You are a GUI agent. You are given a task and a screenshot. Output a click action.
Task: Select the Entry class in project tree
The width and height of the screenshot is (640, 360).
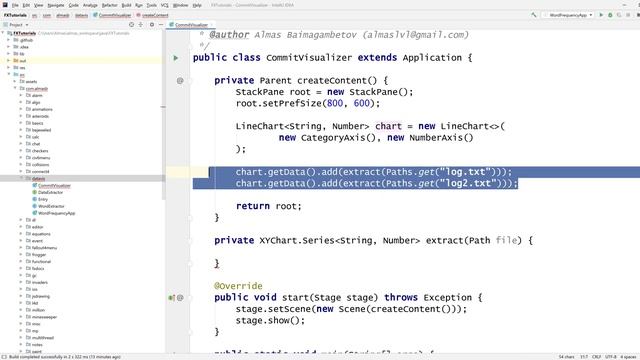click(x=43, y=200)
